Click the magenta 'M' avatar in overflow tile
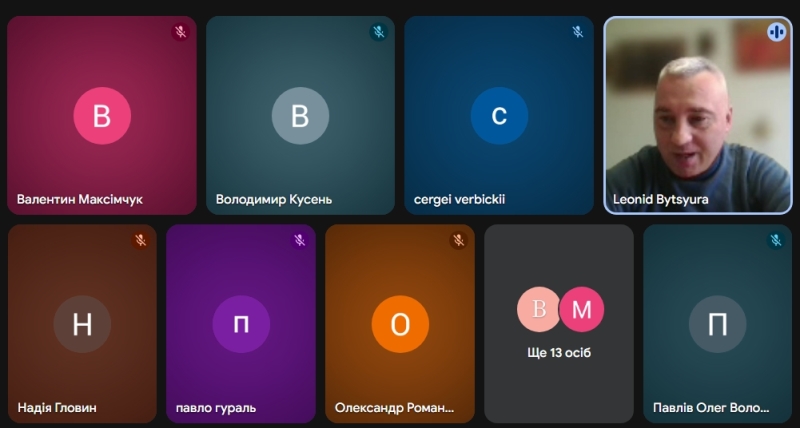Screen dimensions: 800x428 581,310
